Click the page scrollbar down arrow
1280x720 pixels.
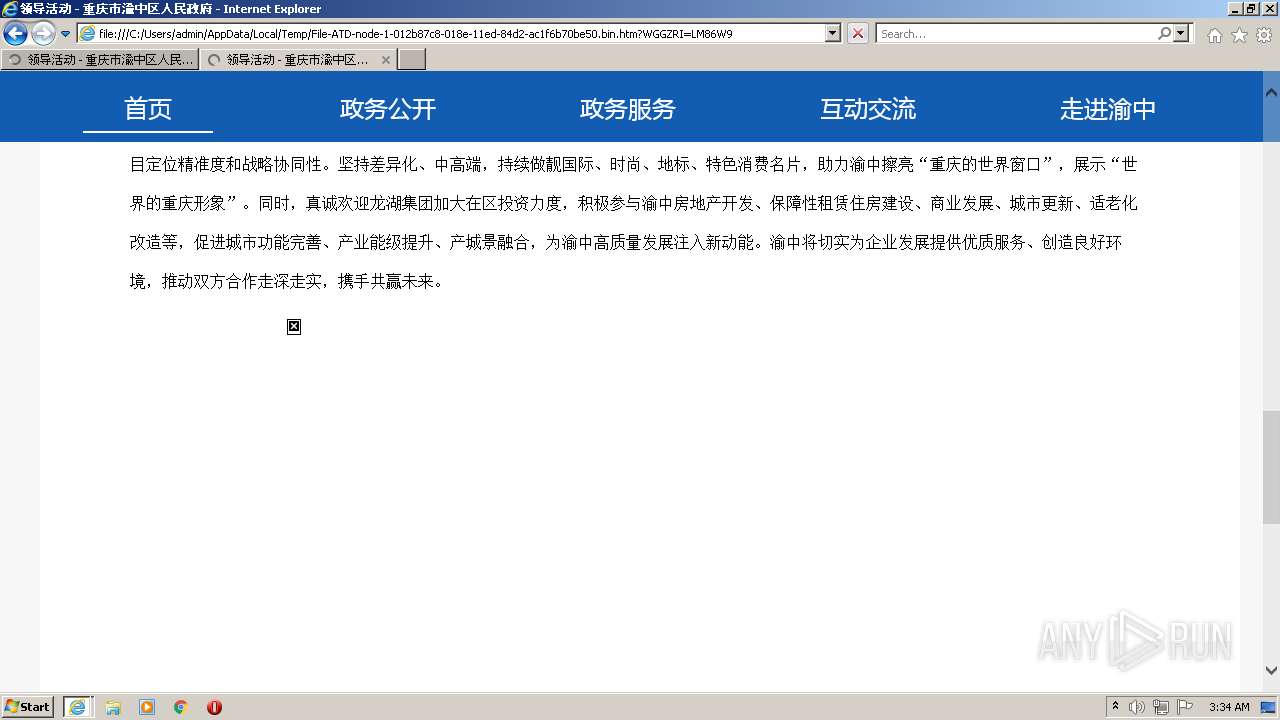click(1271, 670)
